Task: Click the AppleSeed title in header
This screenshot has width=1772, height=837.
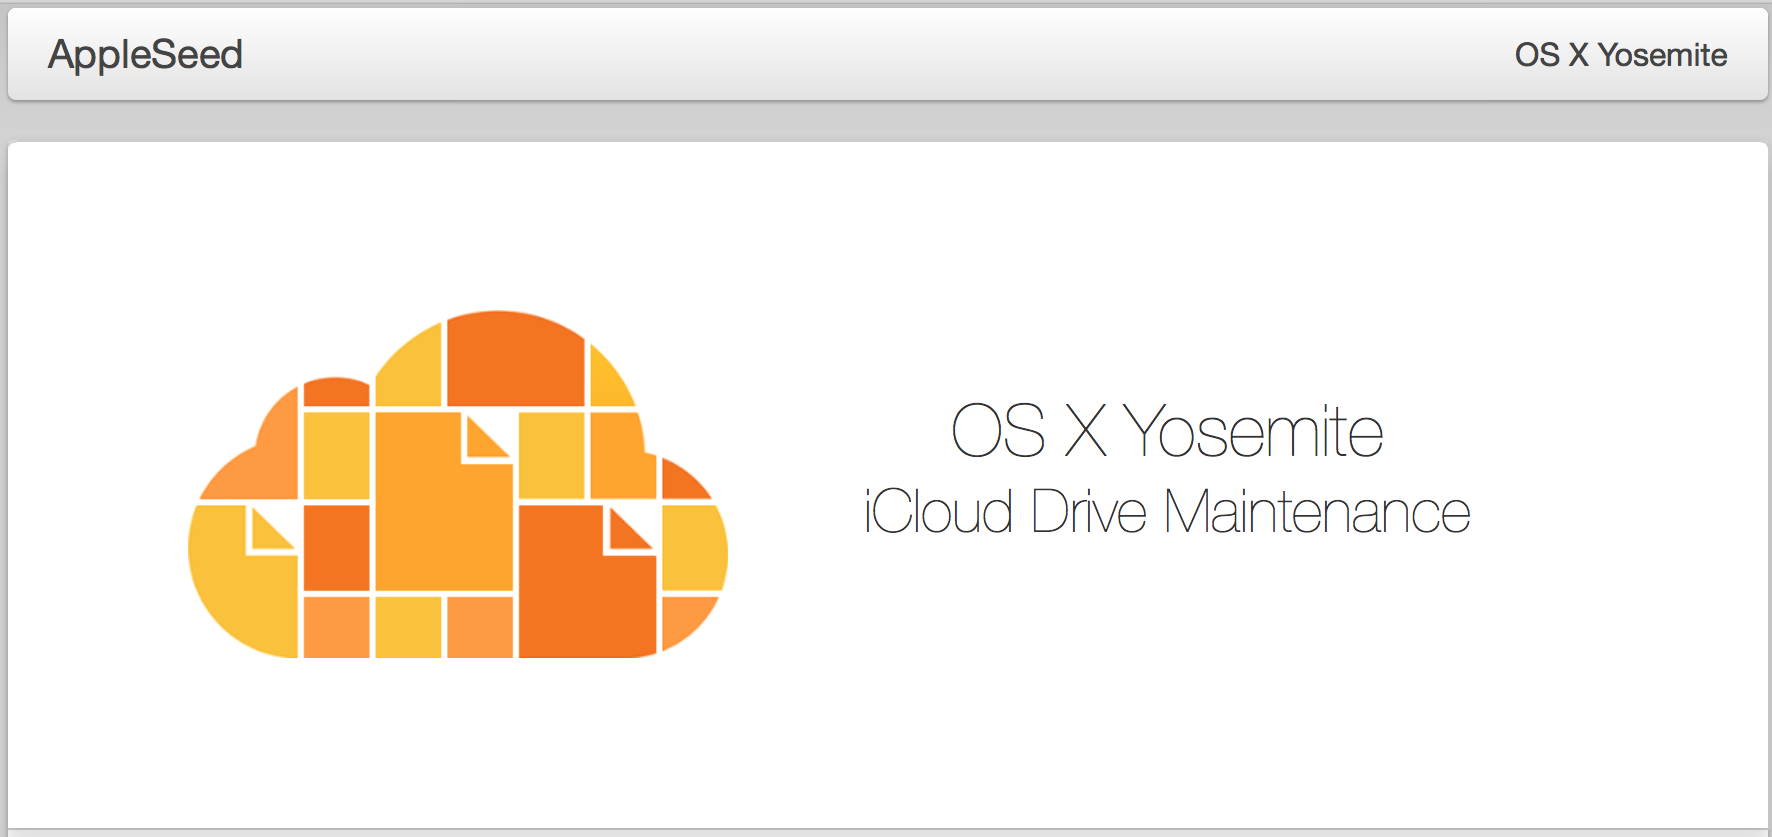Action: click(145, 54)
